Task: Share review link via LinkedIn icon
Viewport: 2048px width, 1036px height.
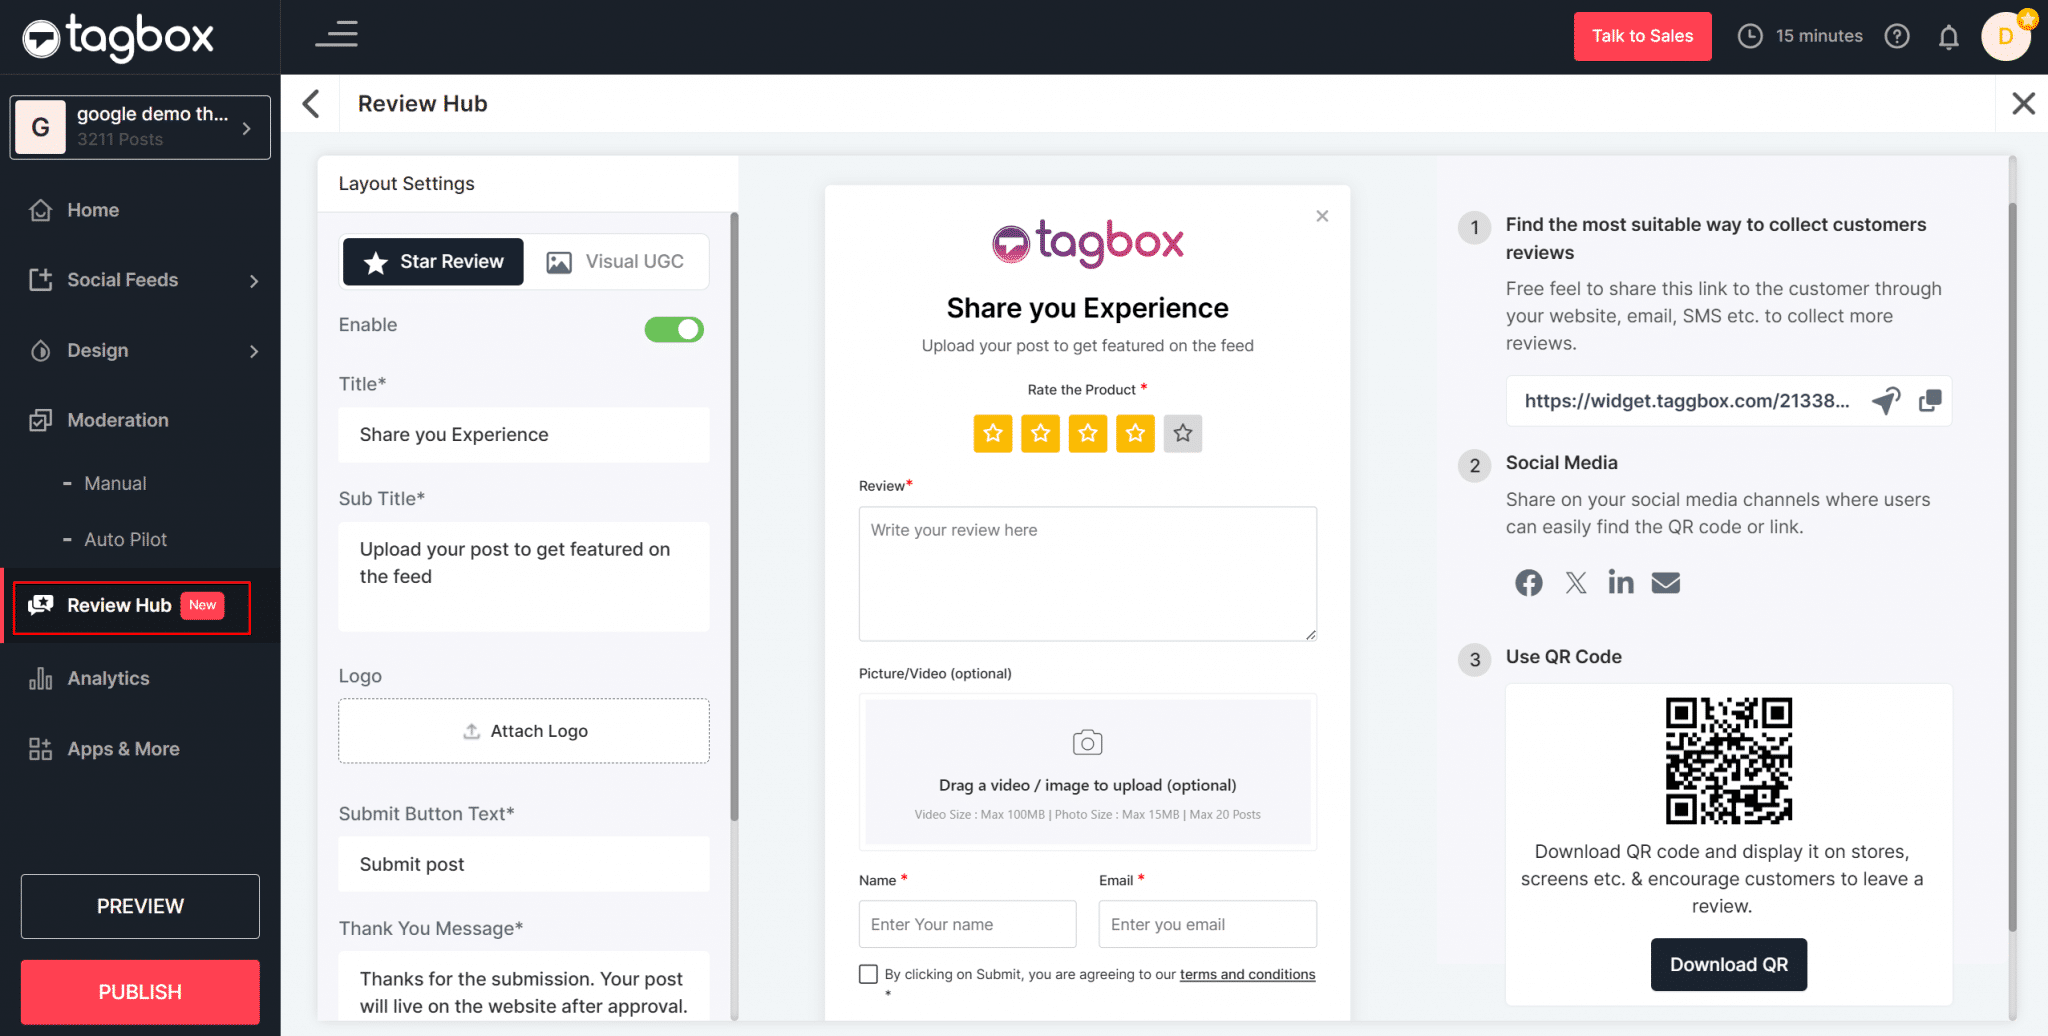Action: point(1621,582)
